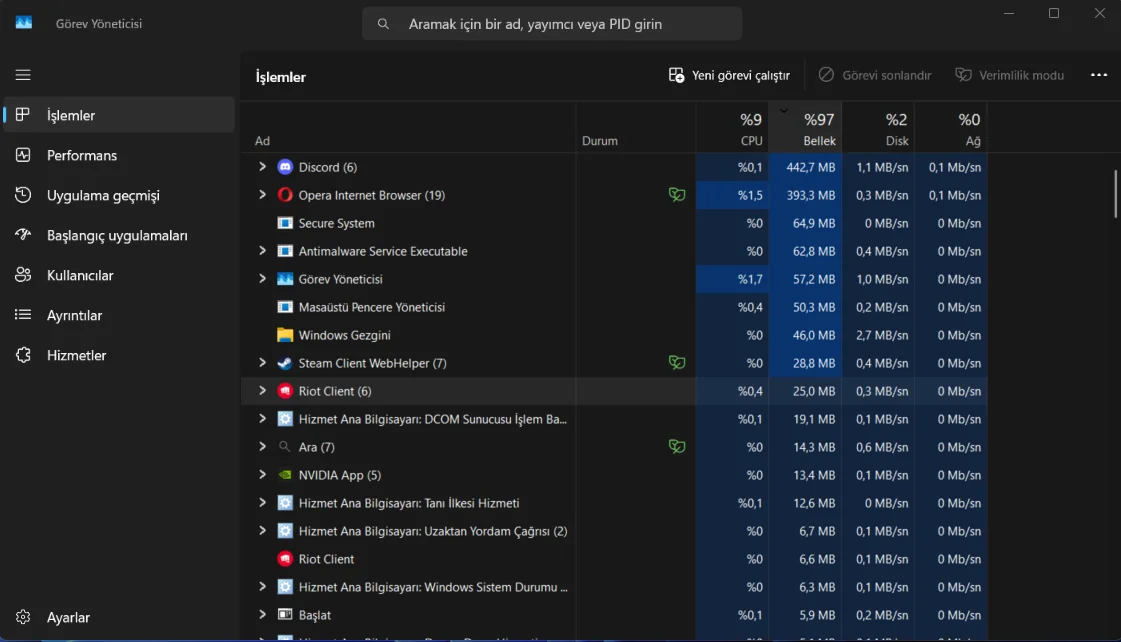Expand the Başlat process row
The height and width of the screenshot is (642, 1121).
pyautogui.click(x=262, y=614)
